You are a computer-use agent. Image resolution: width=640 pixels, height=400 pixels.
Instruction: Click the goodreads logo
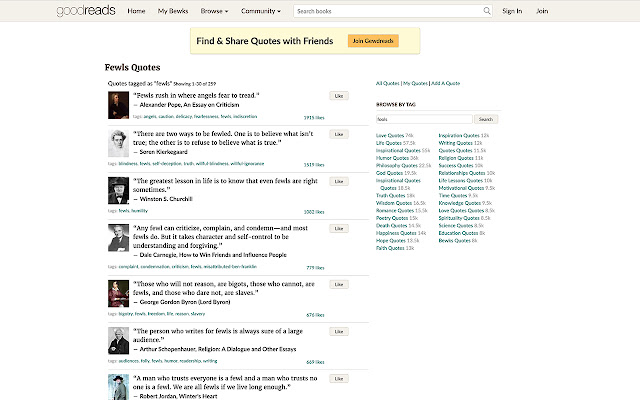click(86, 11)
